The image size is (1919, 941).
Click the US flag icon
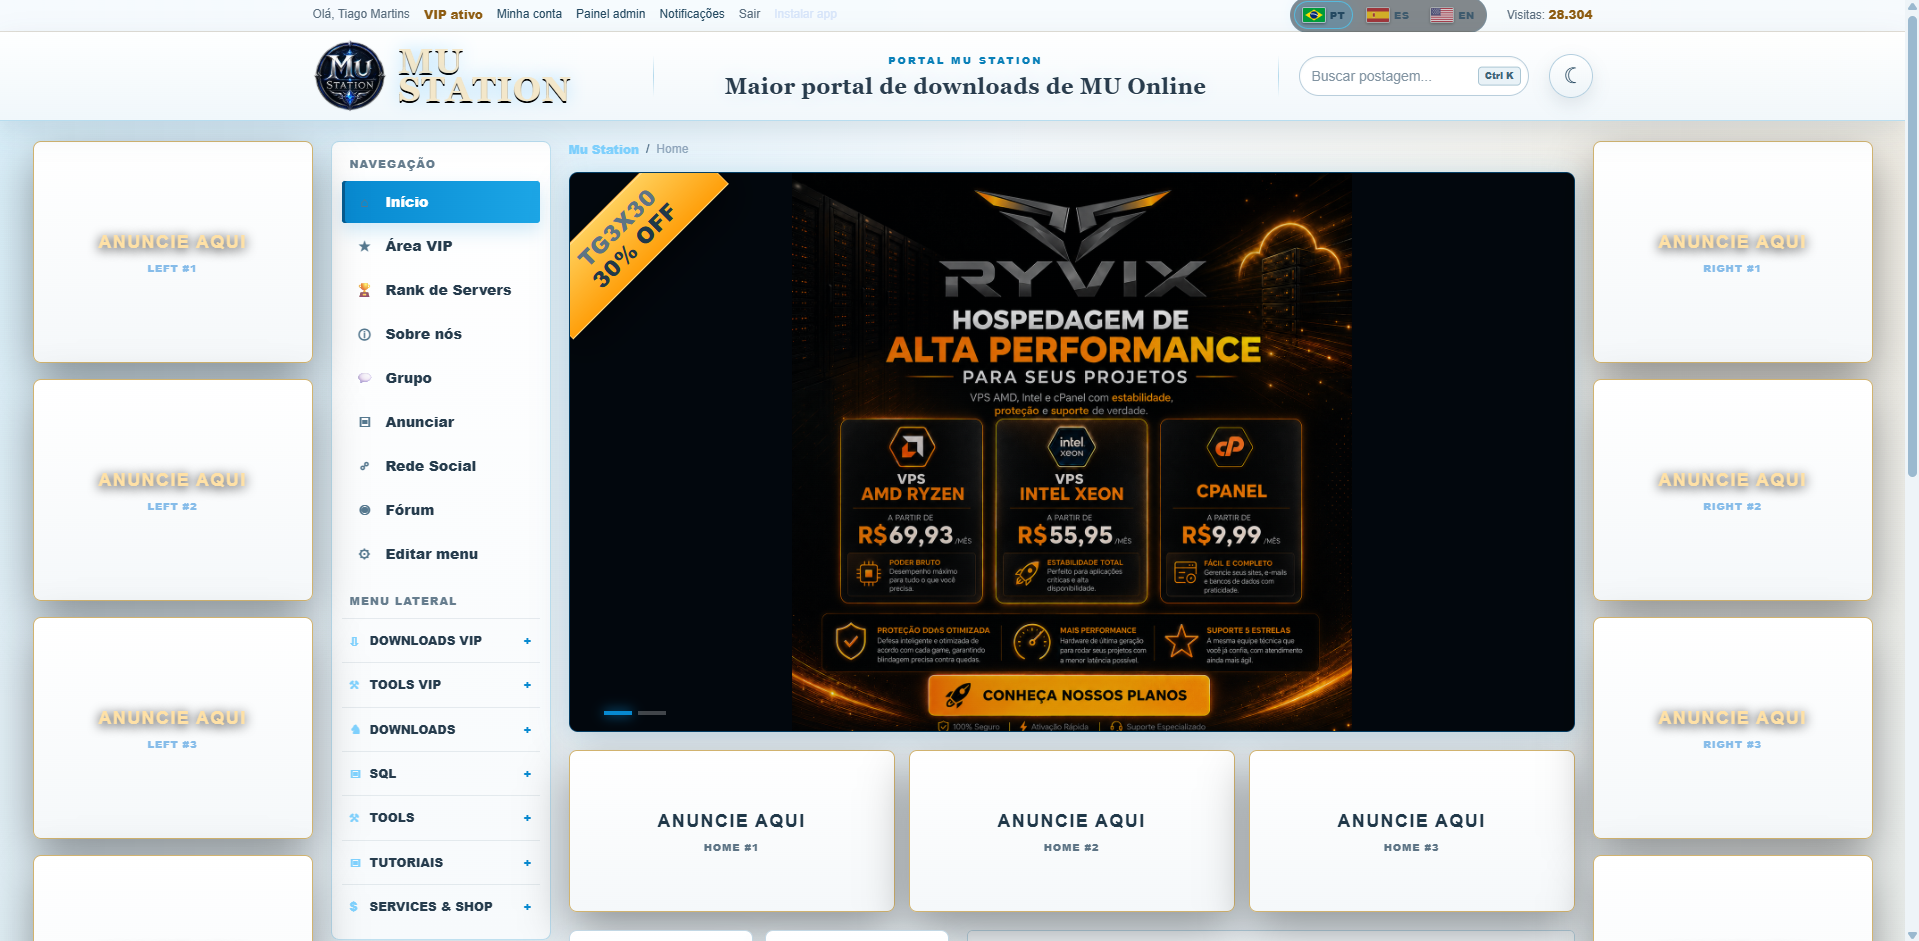[1441, 15]
